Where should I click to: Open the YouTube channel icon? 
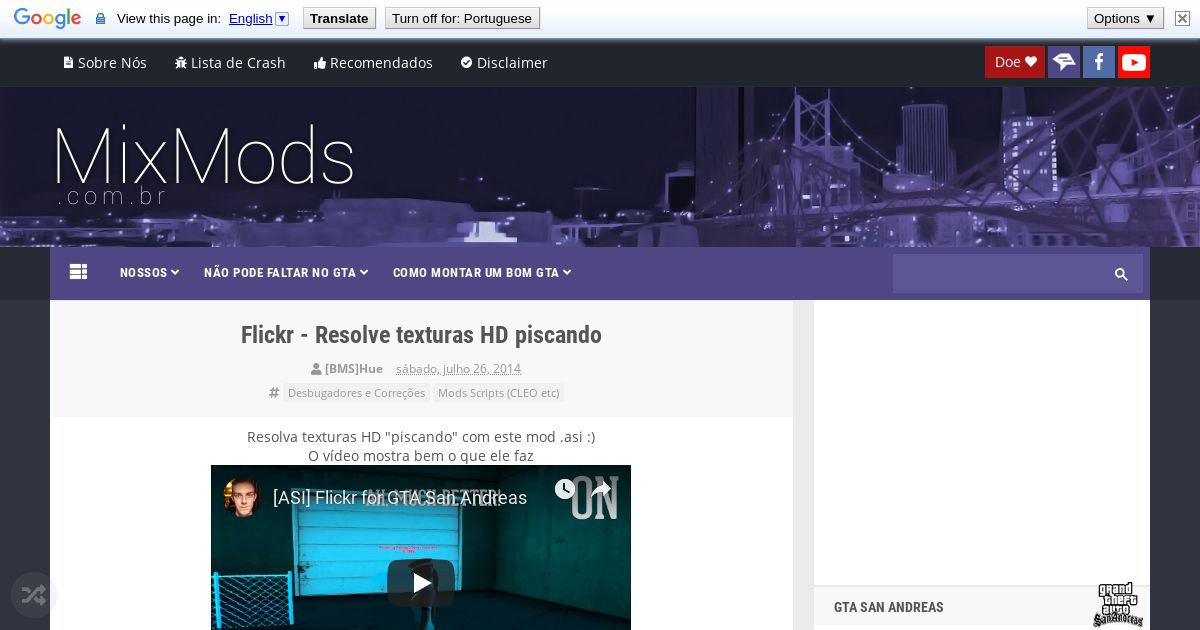pos(1134,62)
